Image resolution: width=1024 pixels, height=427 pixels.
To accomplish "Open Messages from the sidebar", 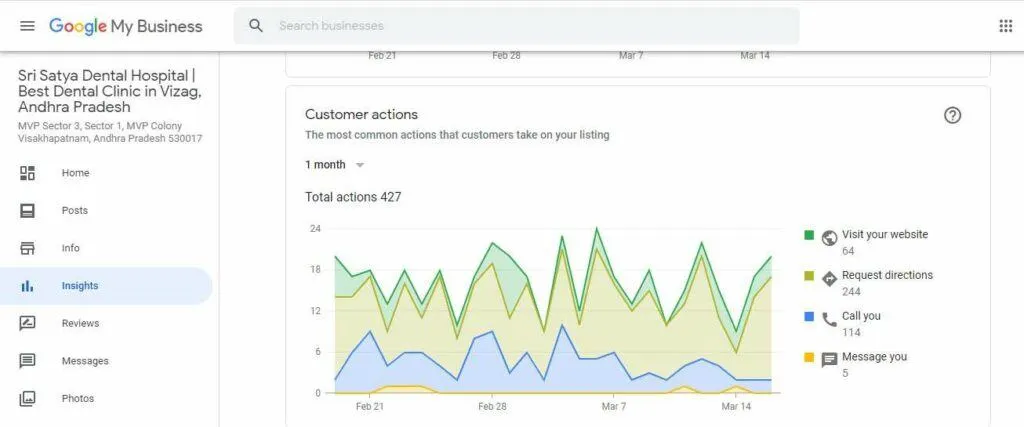I will (x=106, y=361).
